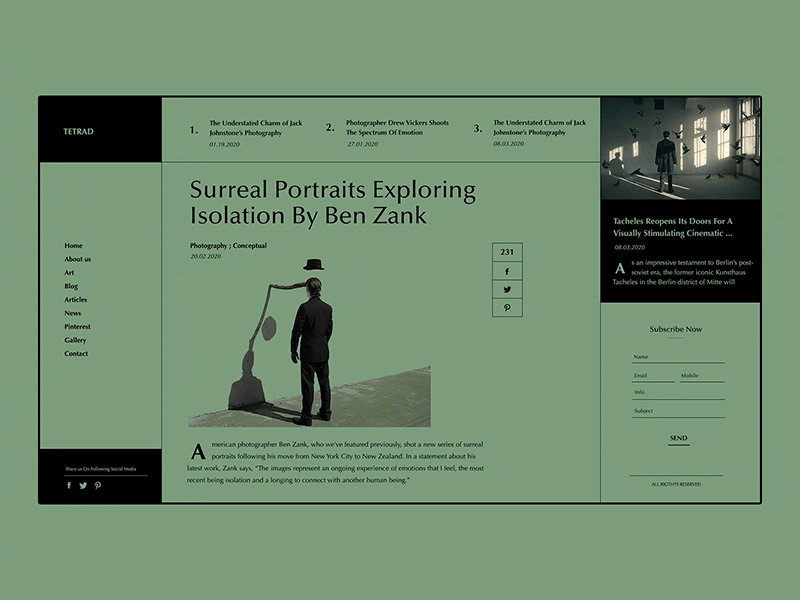
Task: Open top article number 3 dated 08.03.2020
Action: tap(530, 133)
